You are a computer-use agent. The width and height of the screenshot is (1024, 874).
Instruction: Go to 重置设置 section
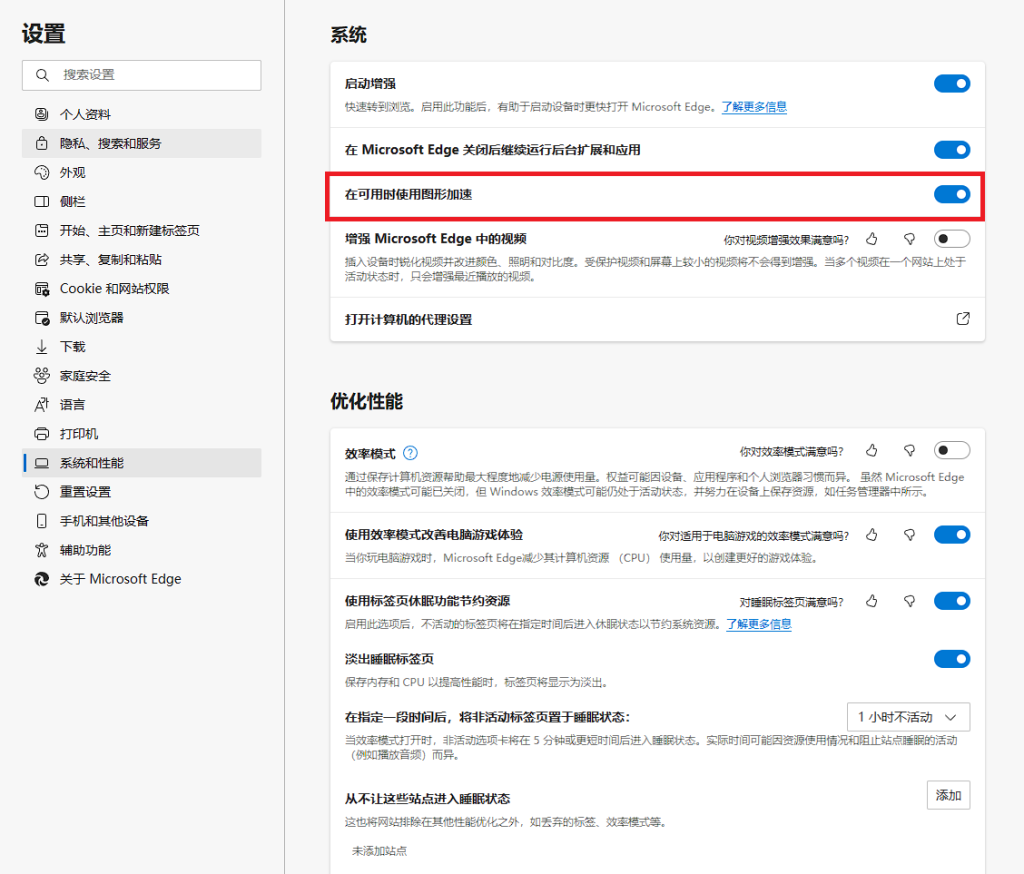pos(85,492)
